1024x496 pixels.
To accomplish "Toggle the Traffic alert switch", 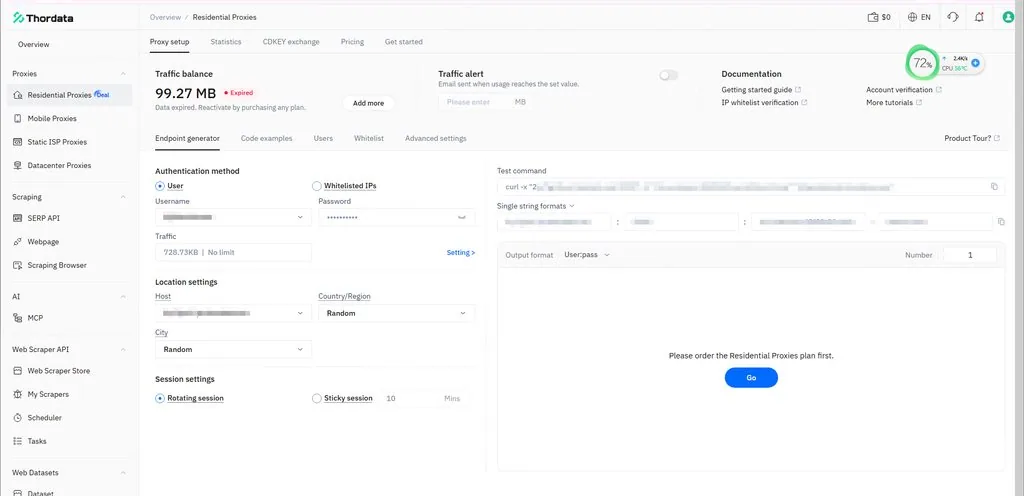I will (x=669, y=76).
